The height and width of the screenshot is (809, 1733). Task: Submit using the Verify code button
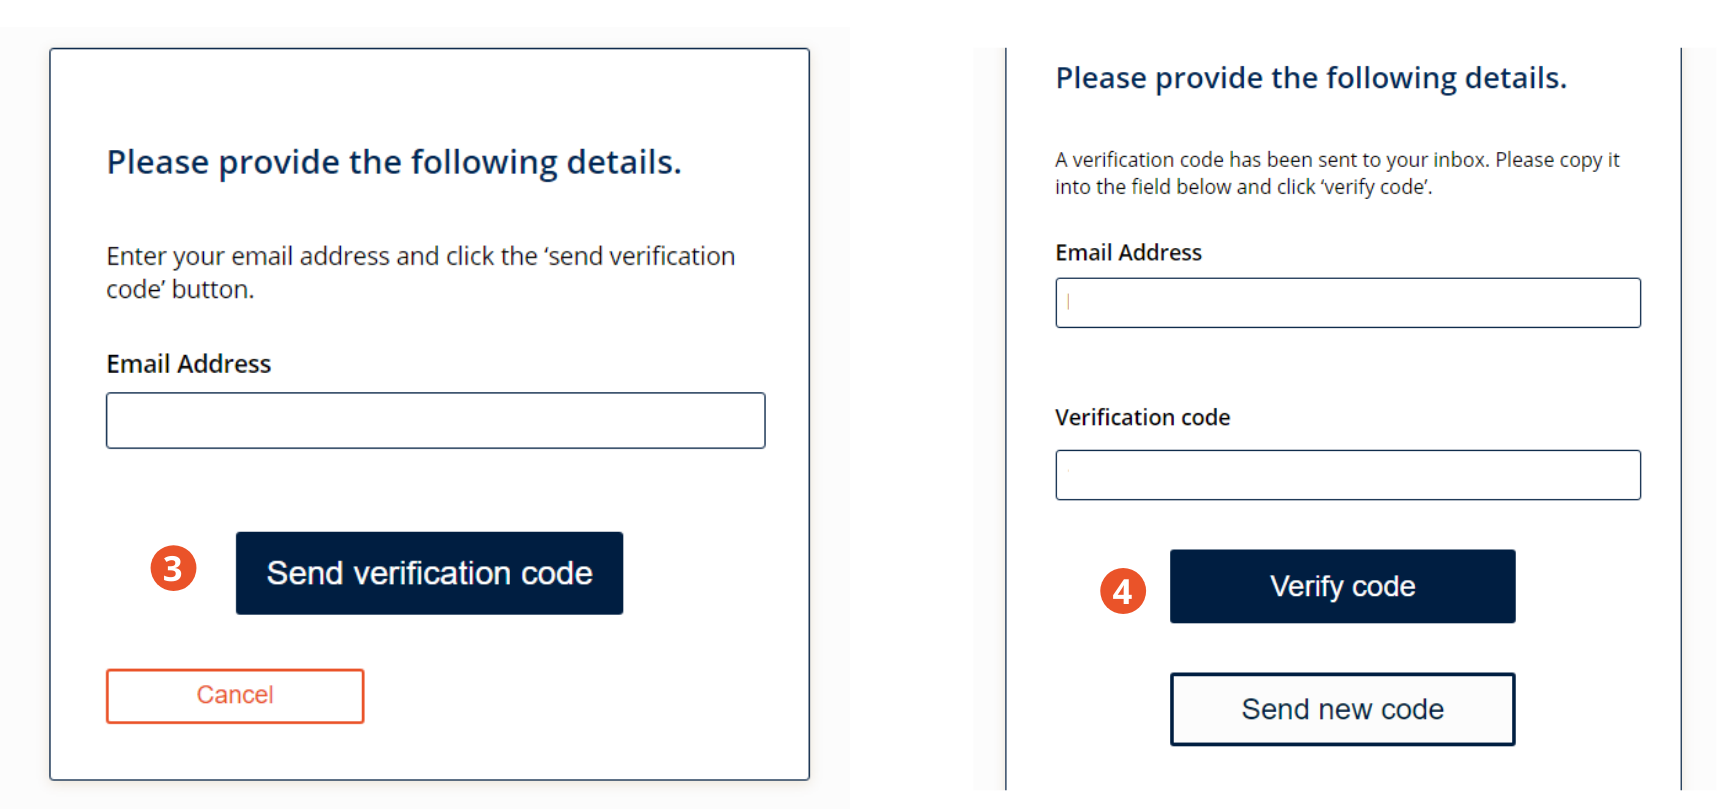[1342, 586]
